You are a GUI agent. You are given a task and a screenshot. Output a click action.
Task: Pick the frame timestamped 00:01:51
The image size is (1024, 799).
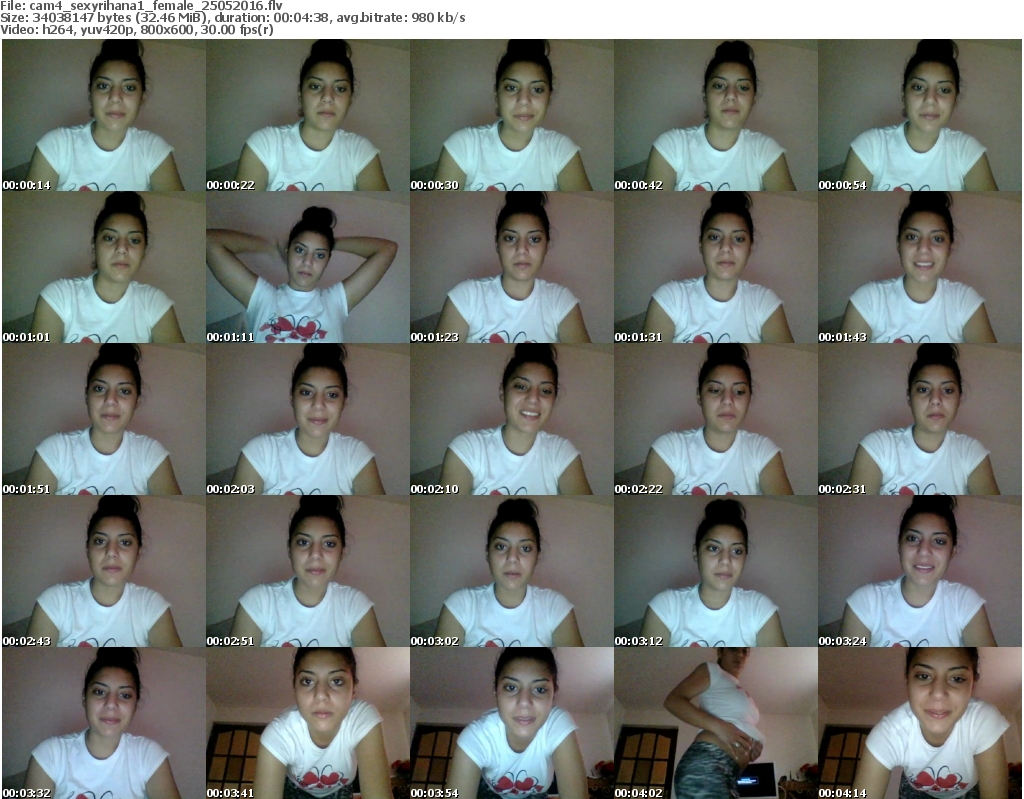104,419
